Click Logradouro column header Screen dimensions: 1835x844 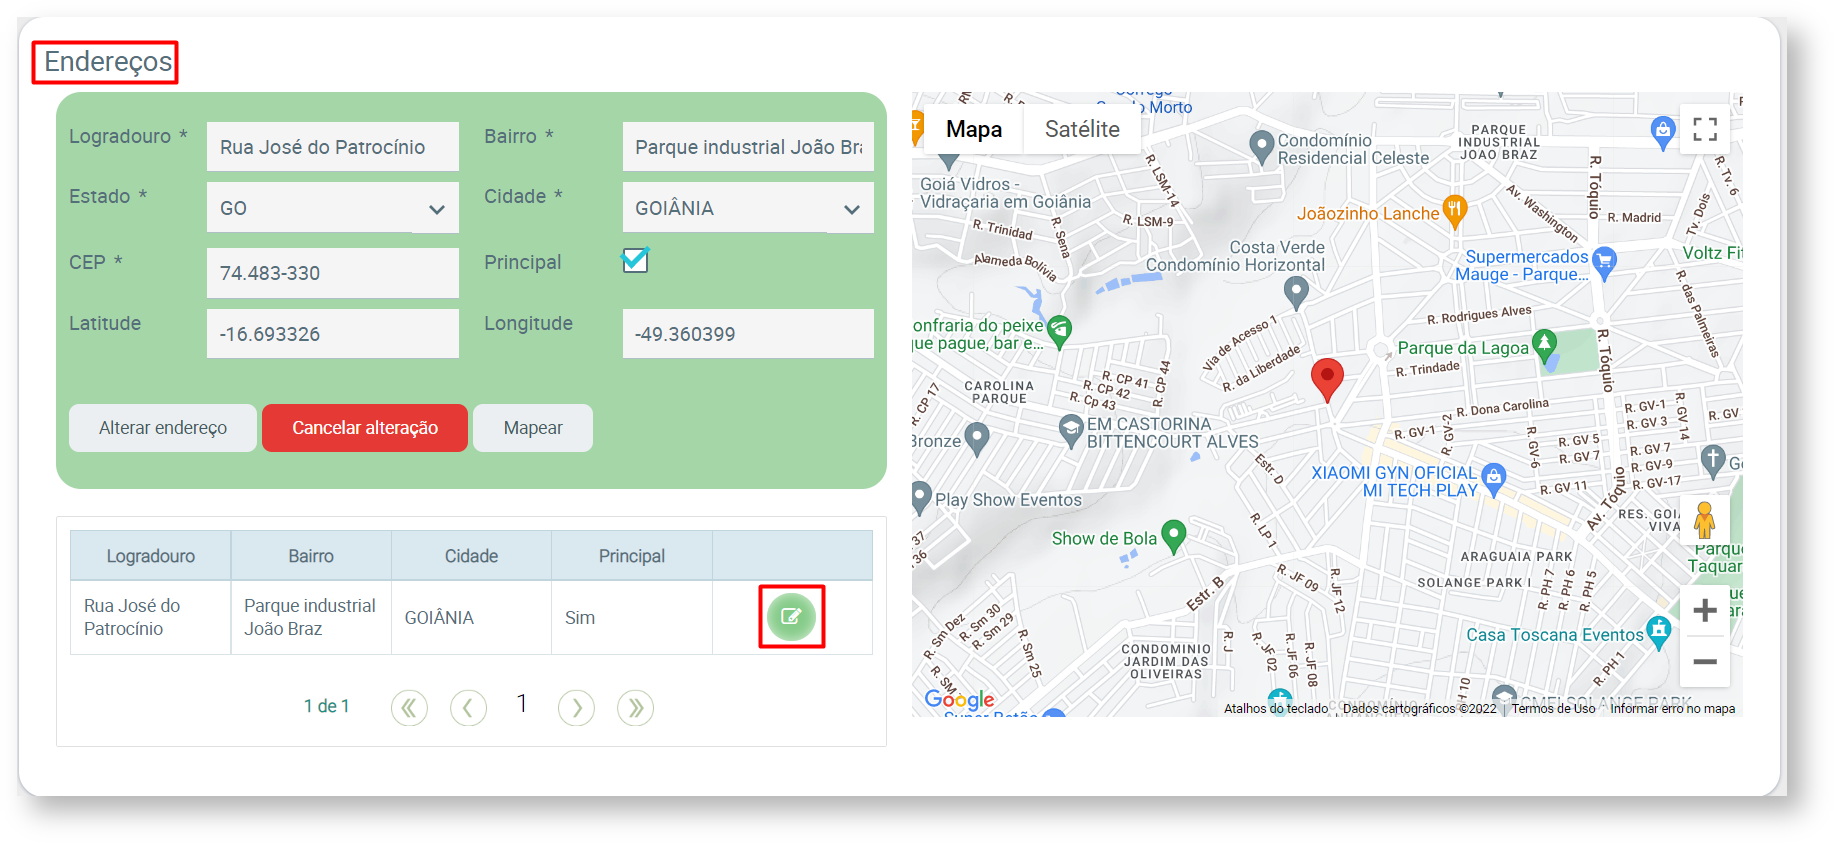[151, 556]
